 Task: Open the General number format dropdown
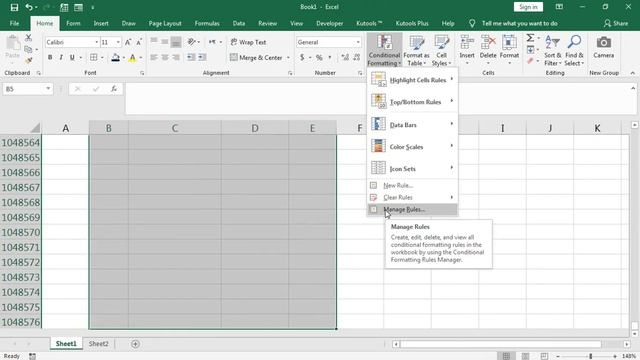coord(358,42)
